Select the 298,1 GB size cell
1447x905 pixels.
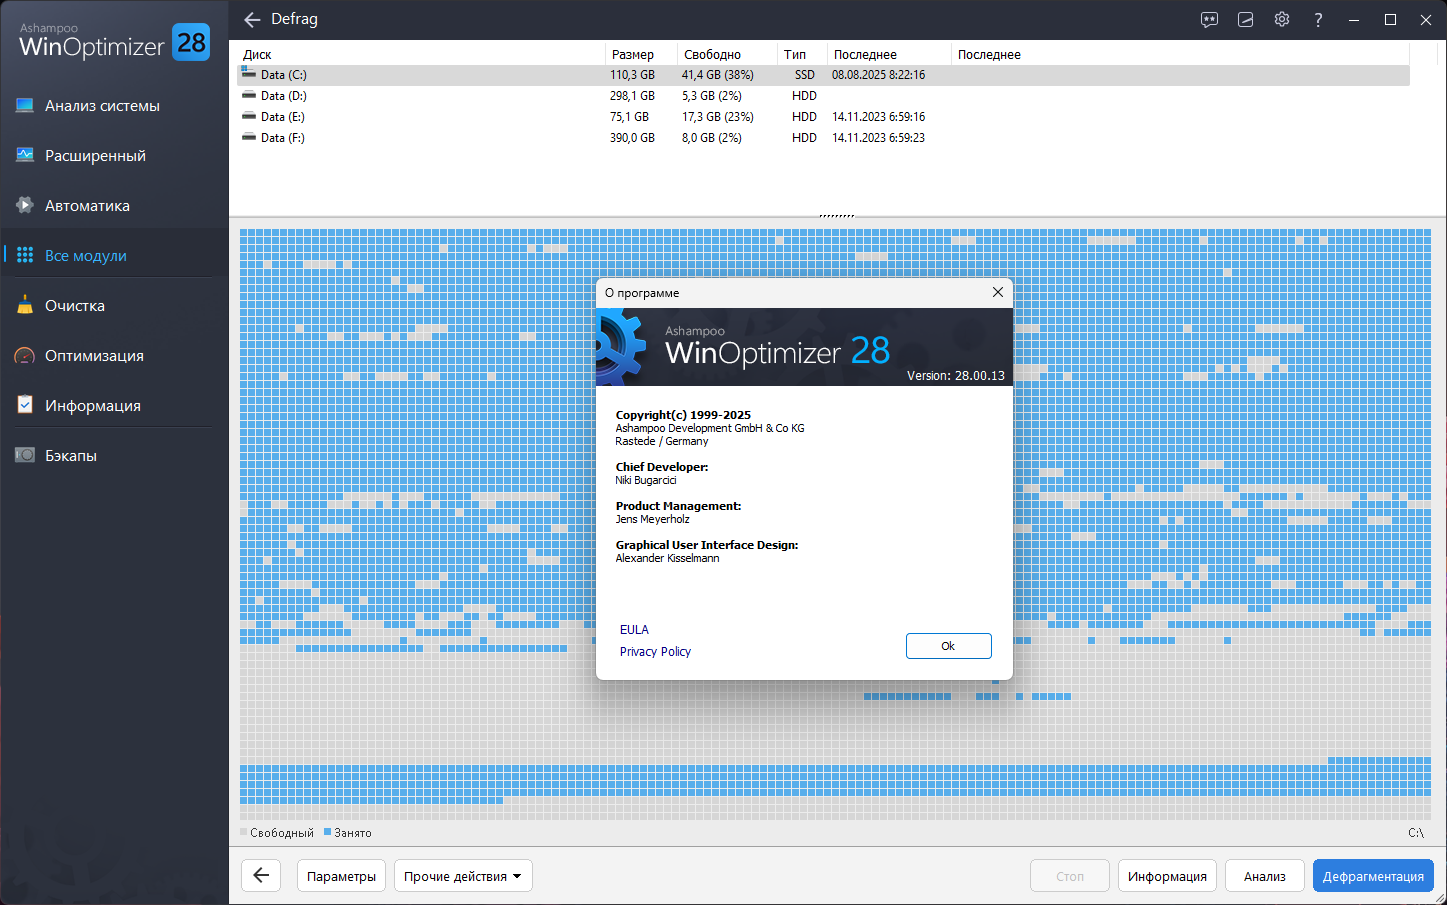click(632, 96)
